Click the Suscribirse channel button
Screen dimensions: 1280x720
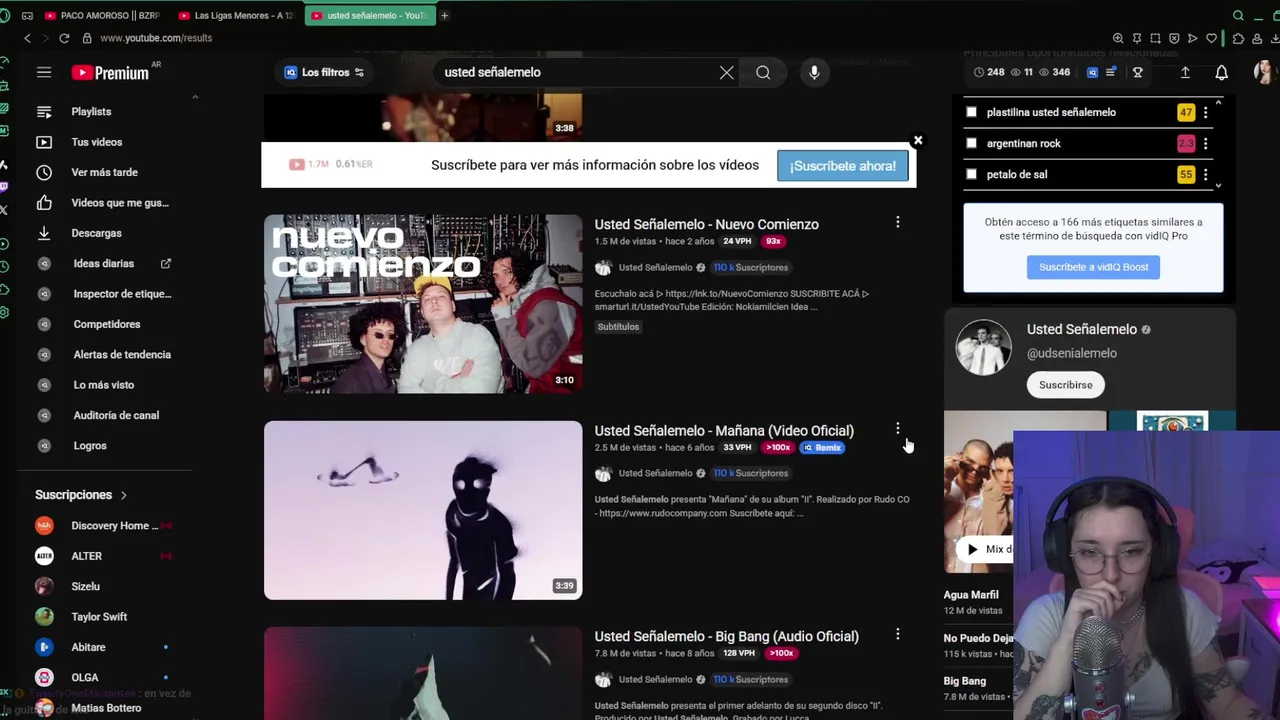[x=1065, y=385]
